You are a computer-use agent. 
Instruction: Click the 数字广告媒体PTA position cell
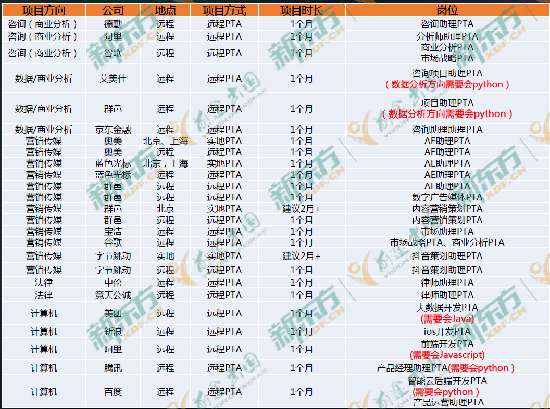click(x=447, y=197)
